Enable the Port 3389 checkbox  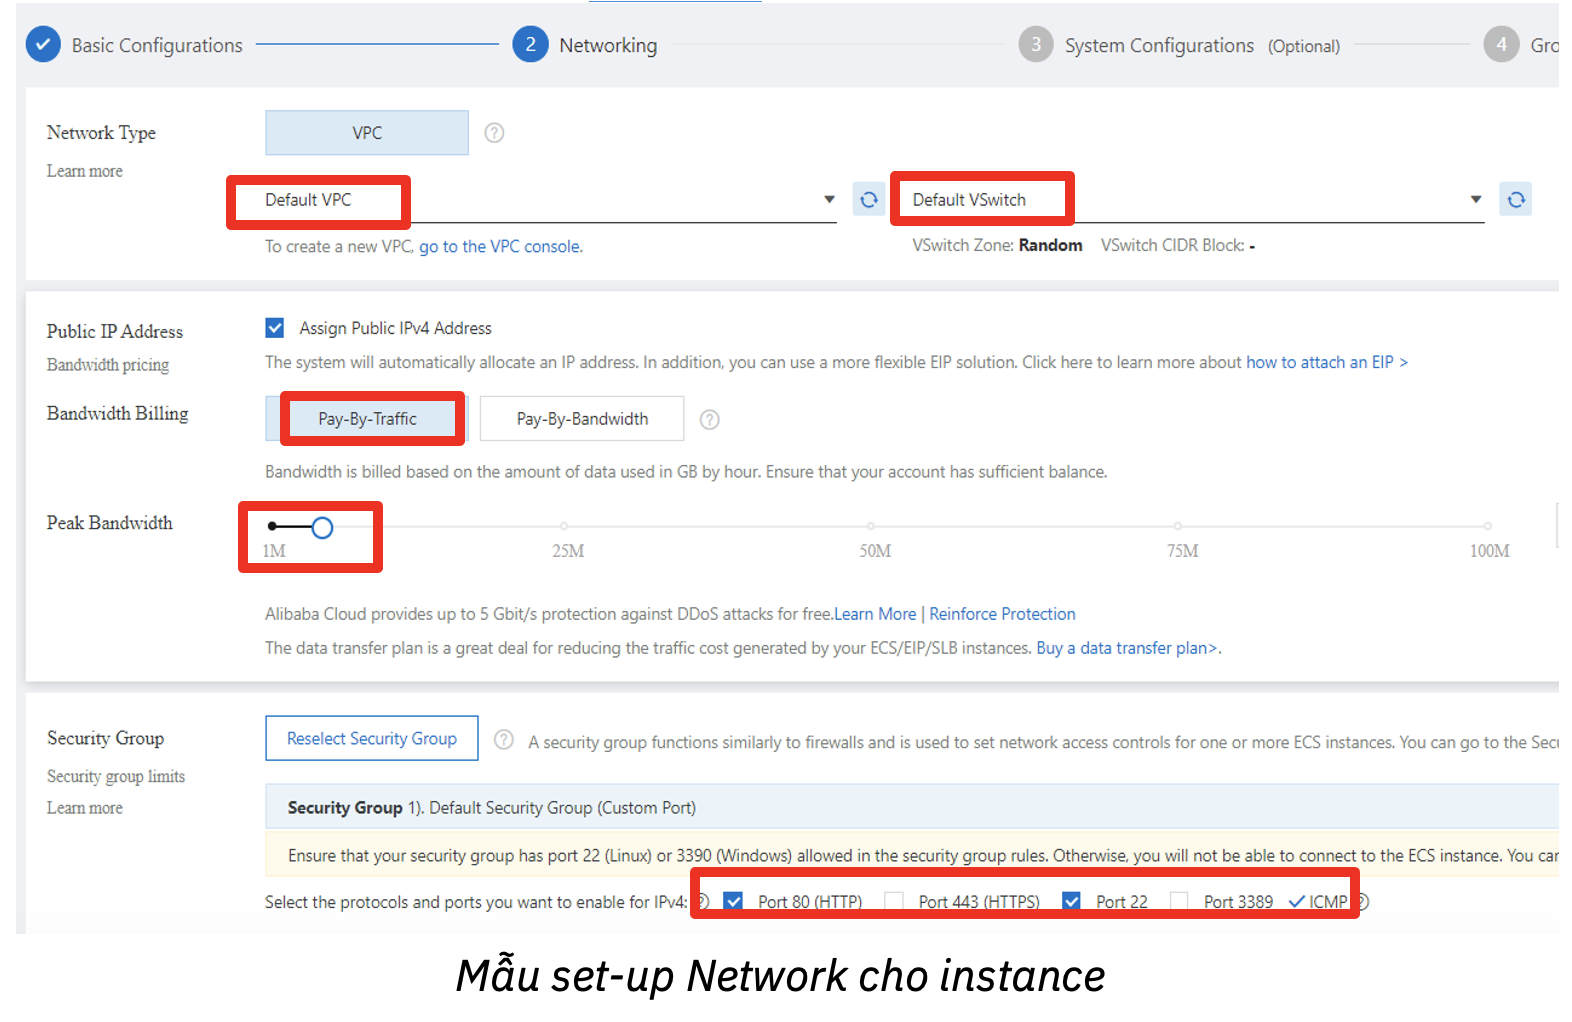1179,901
